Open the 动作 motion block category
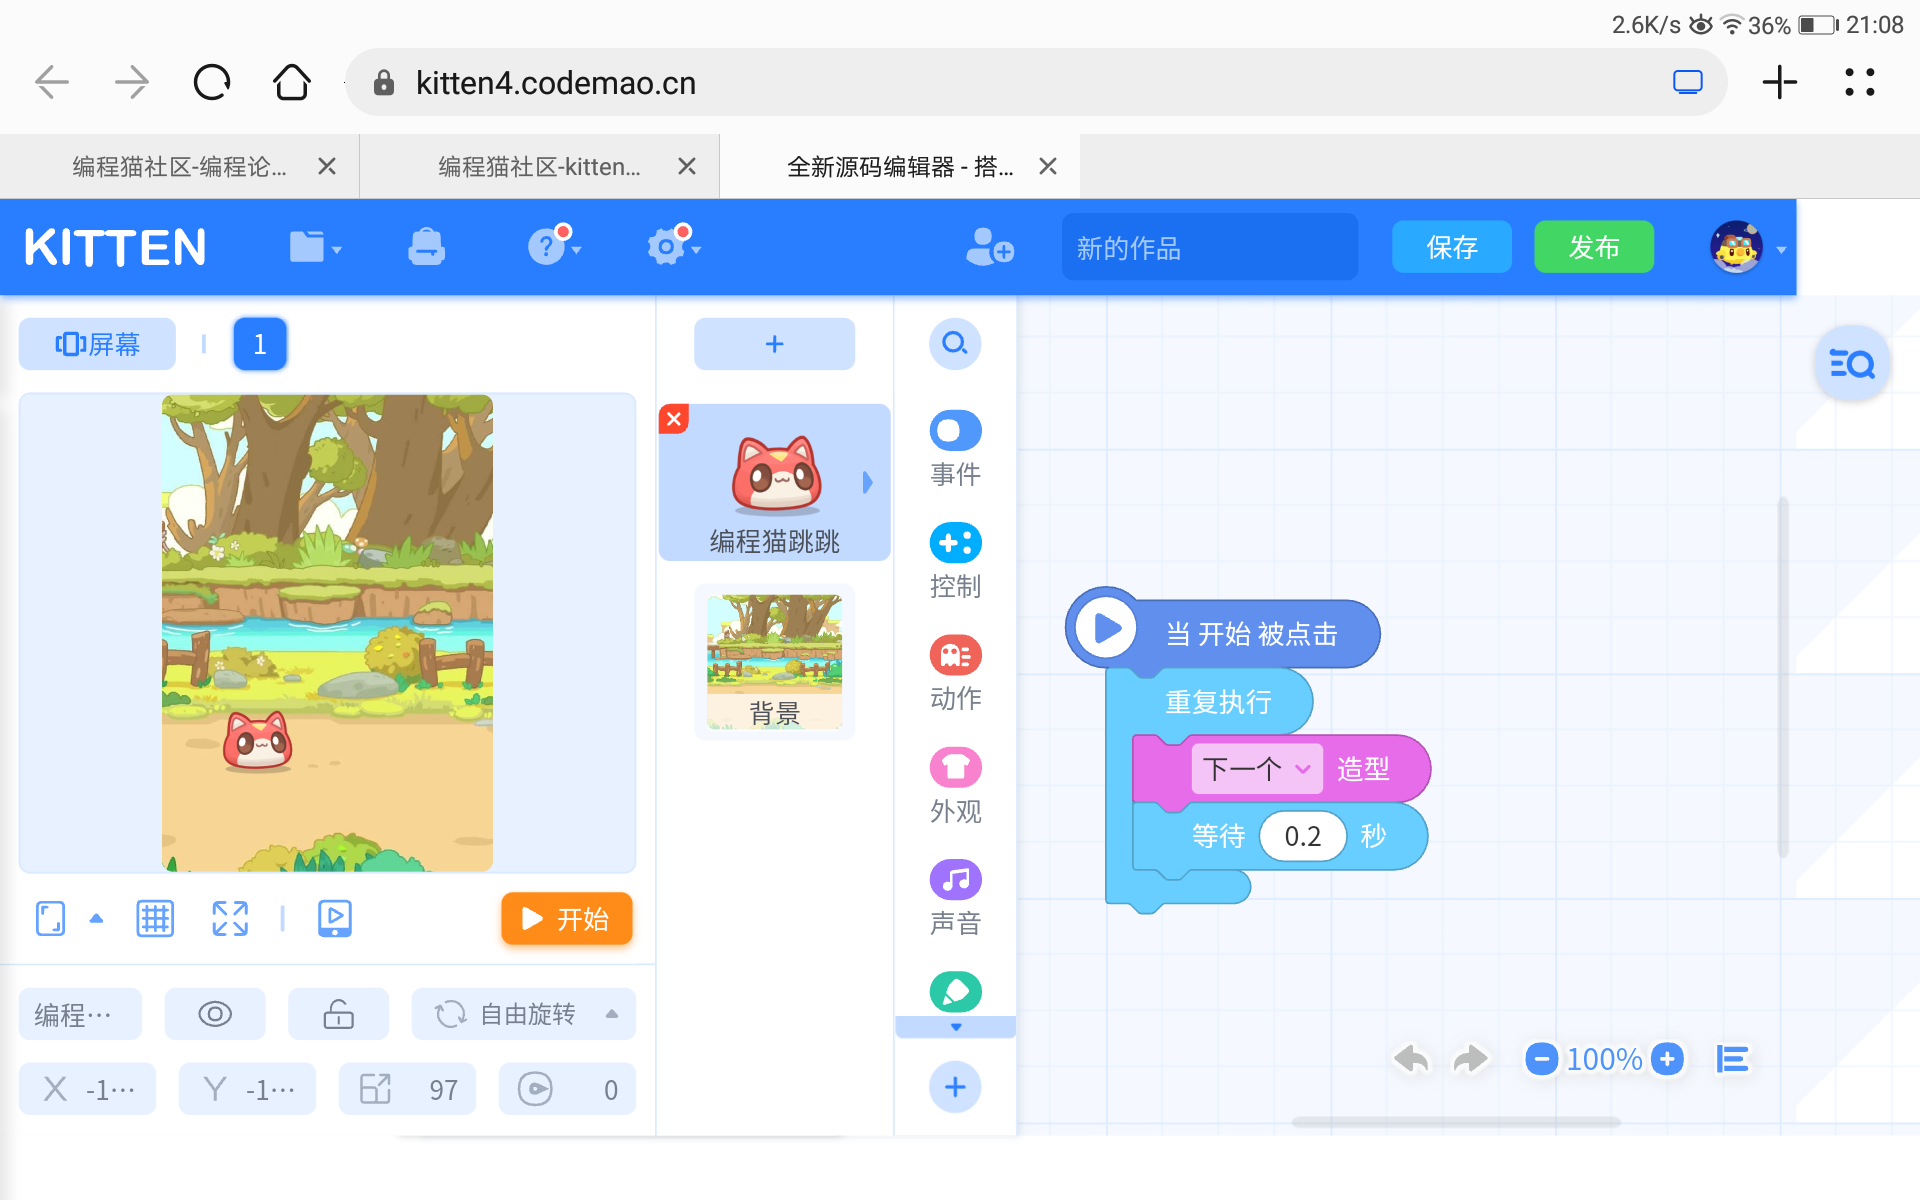 click(956, 674)
